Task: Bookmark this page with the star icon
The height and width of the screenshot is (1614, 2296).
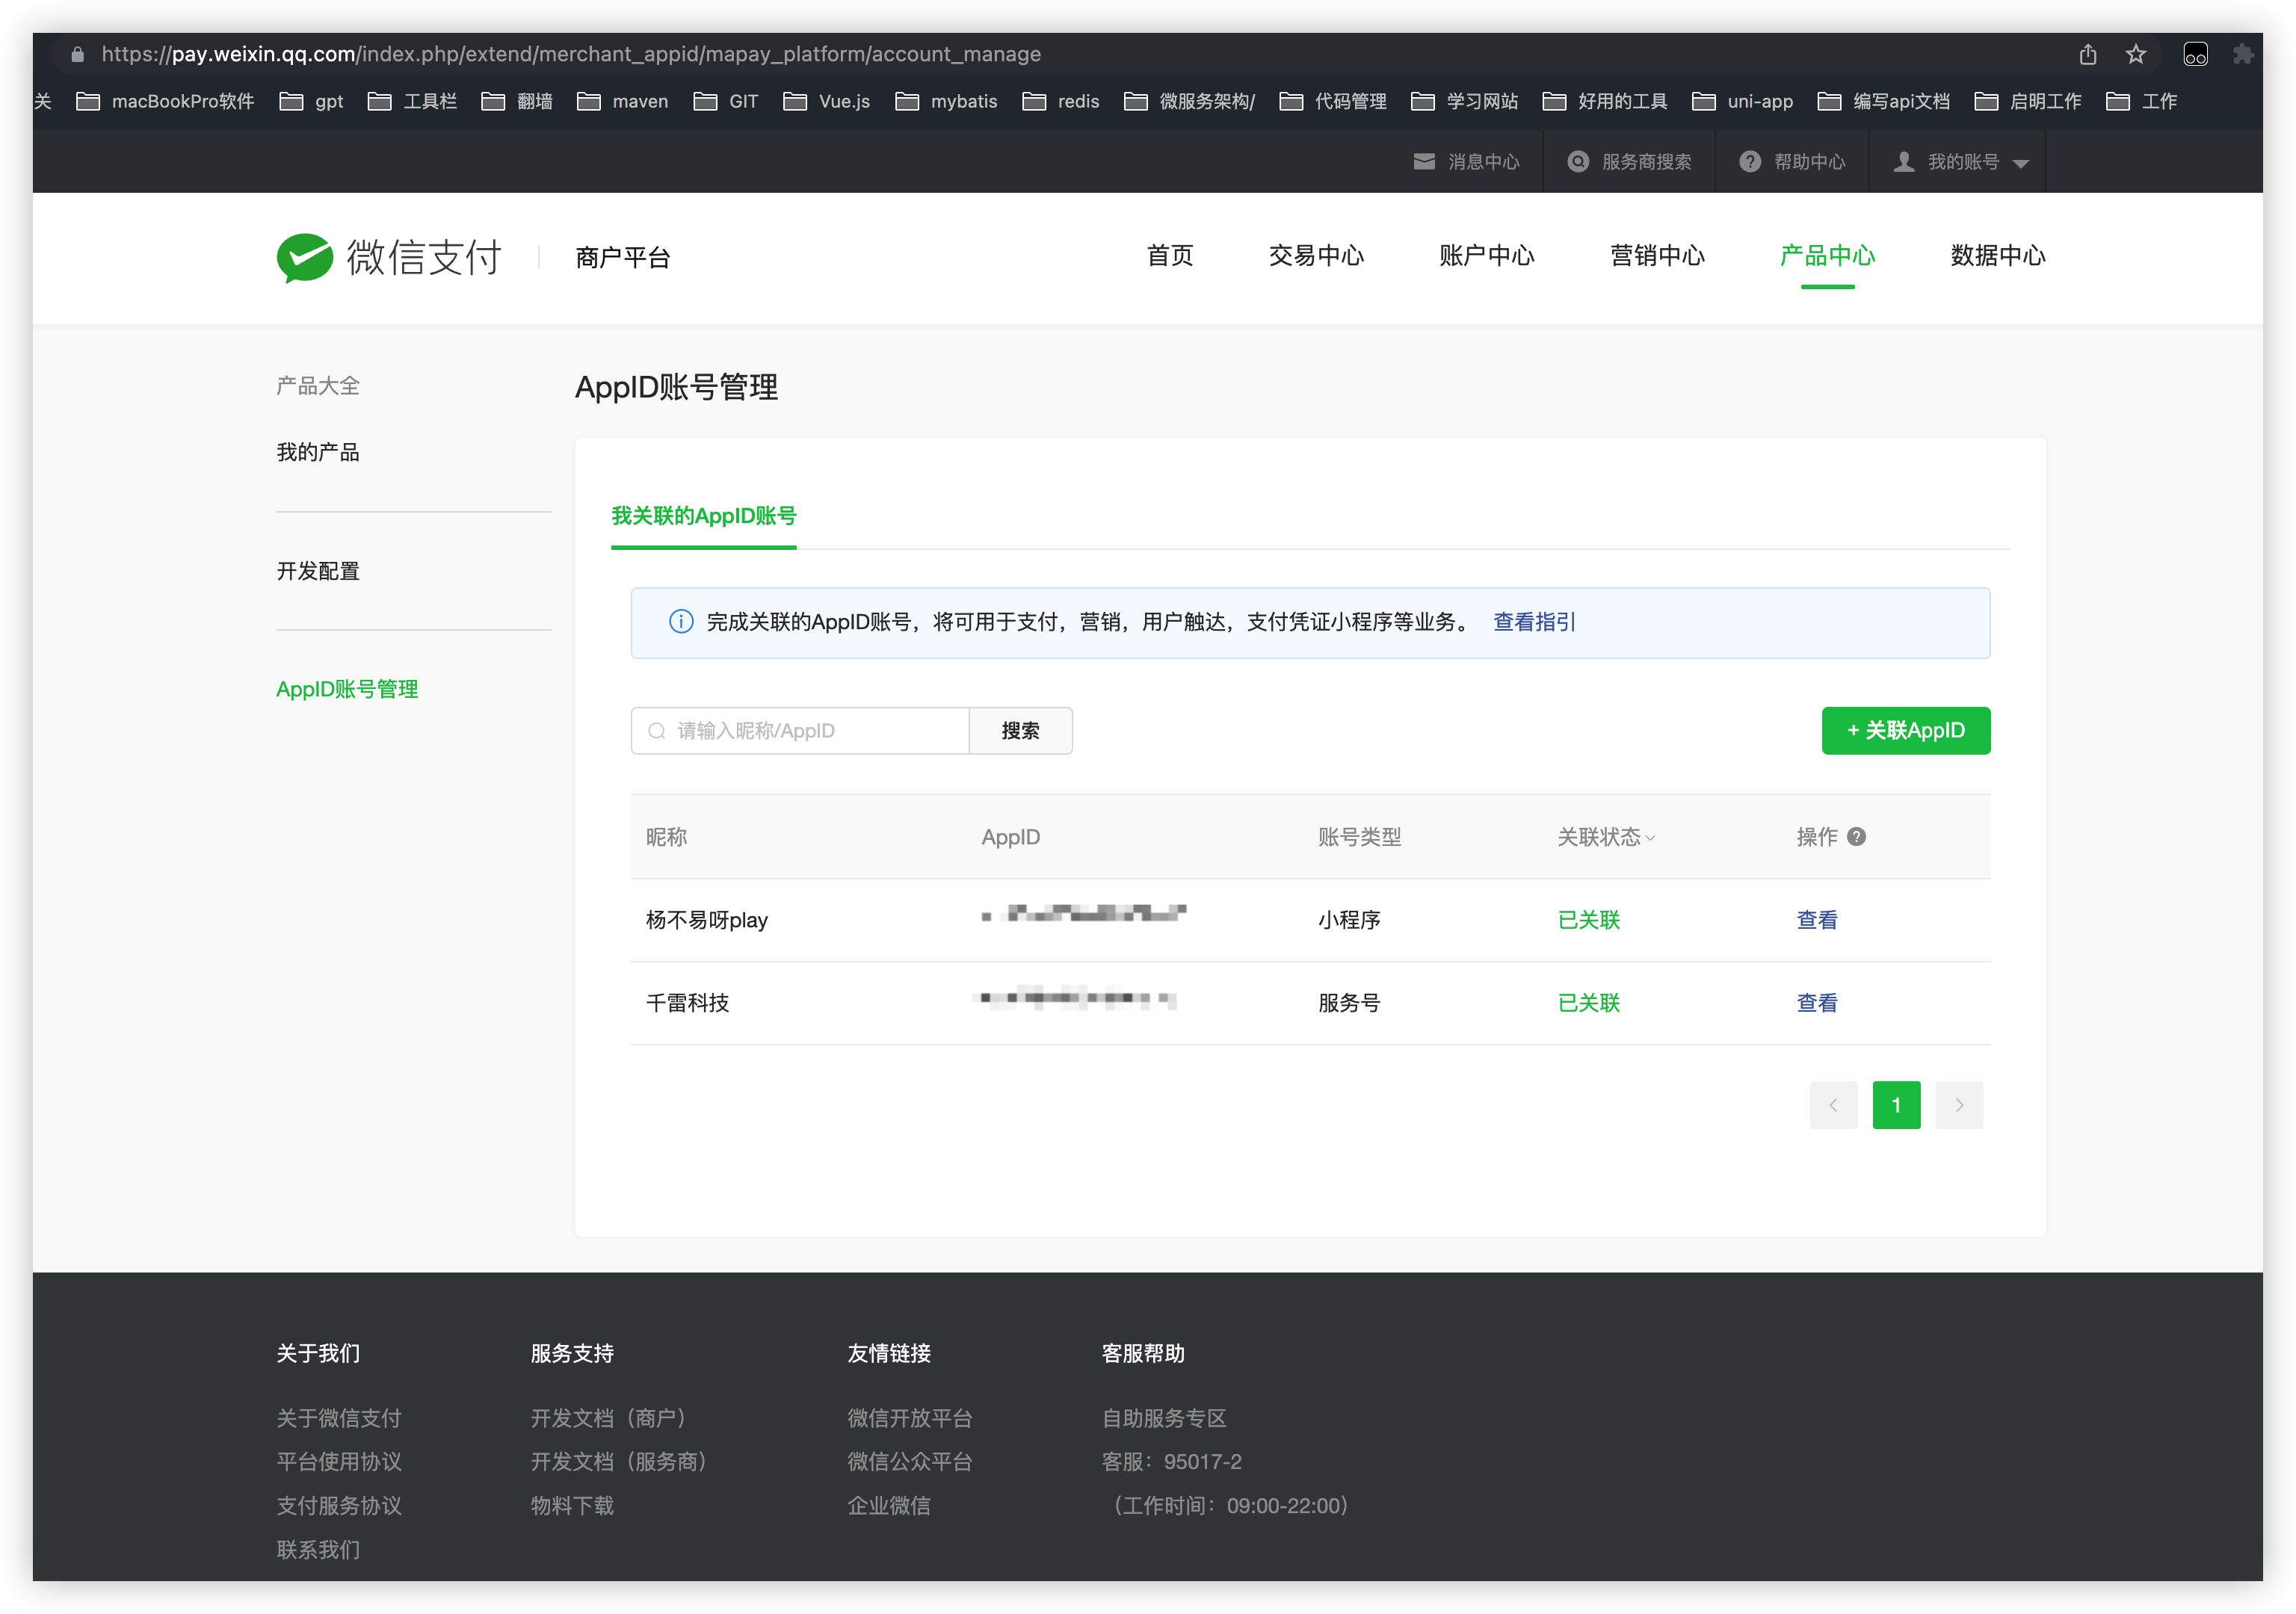Action: [x=2135, y=54]
